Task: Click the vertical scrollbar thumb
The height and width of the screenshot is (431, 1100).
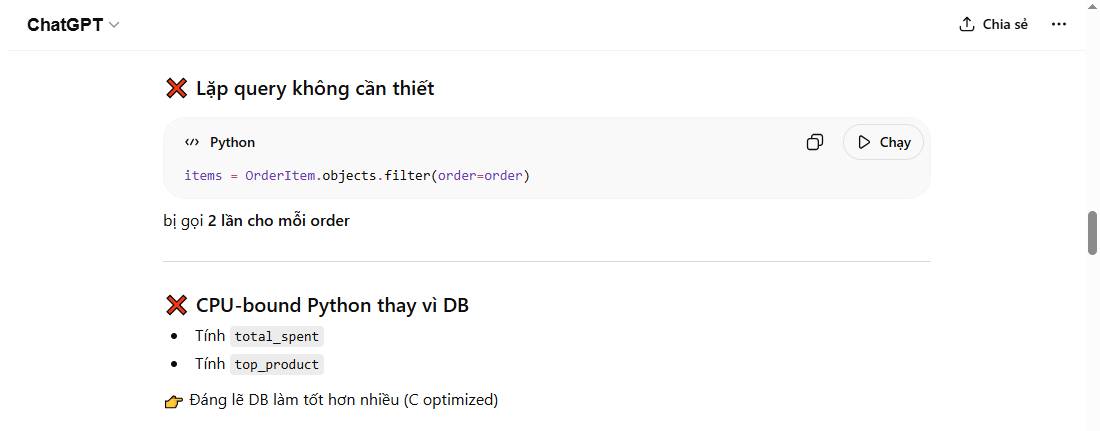Action: click(x=1092, y=233)
